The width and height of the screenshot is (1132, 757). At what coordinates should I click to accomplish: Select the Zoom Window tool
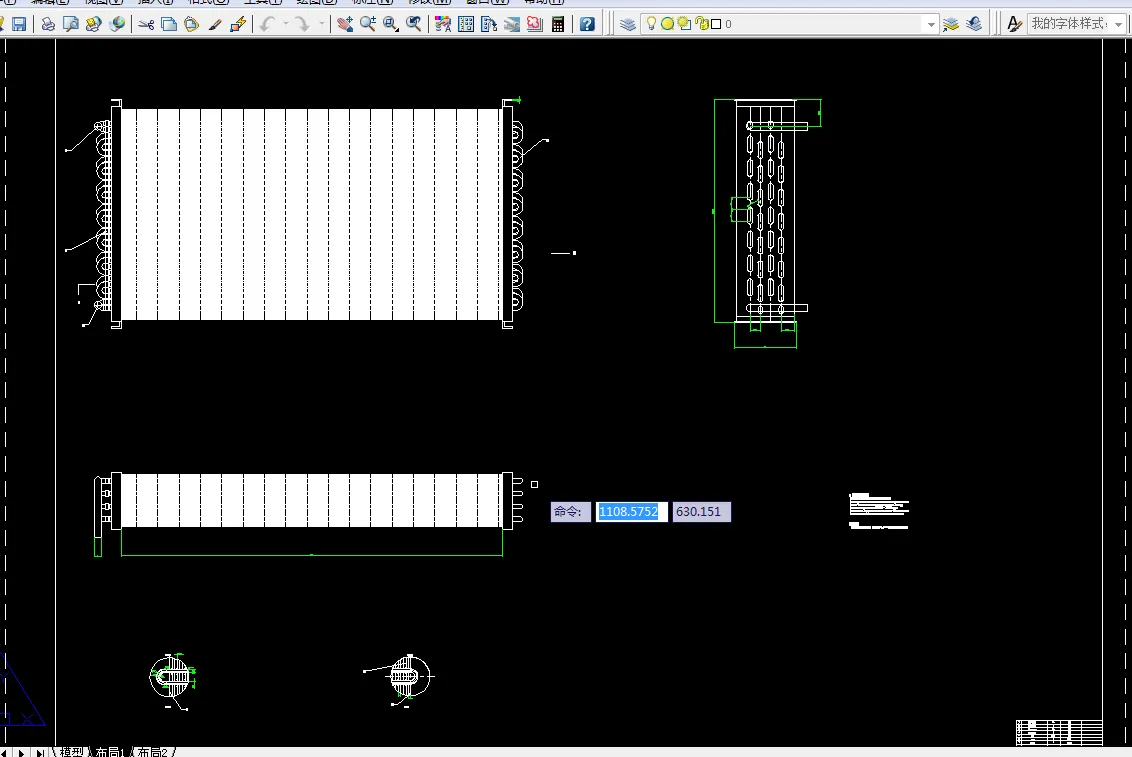tap(391, 24)
